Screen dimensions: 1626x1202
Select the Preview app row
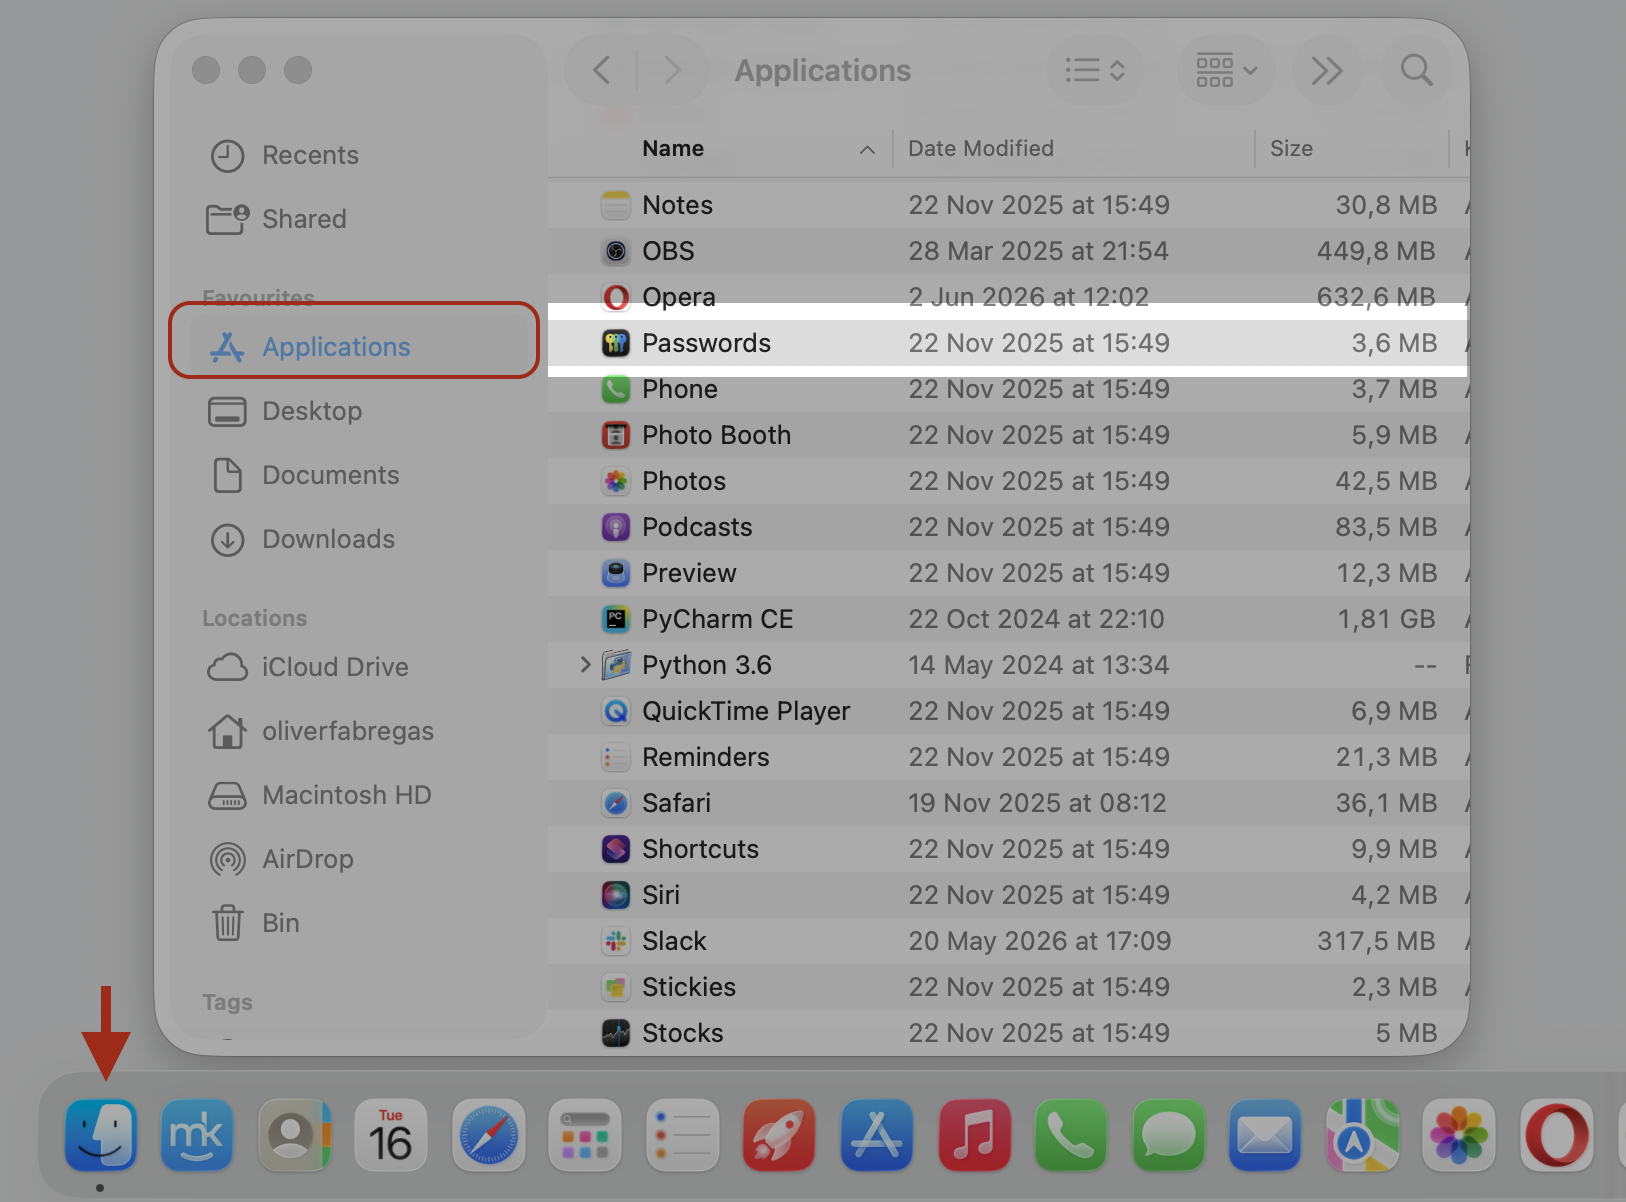click(1008, 573)
